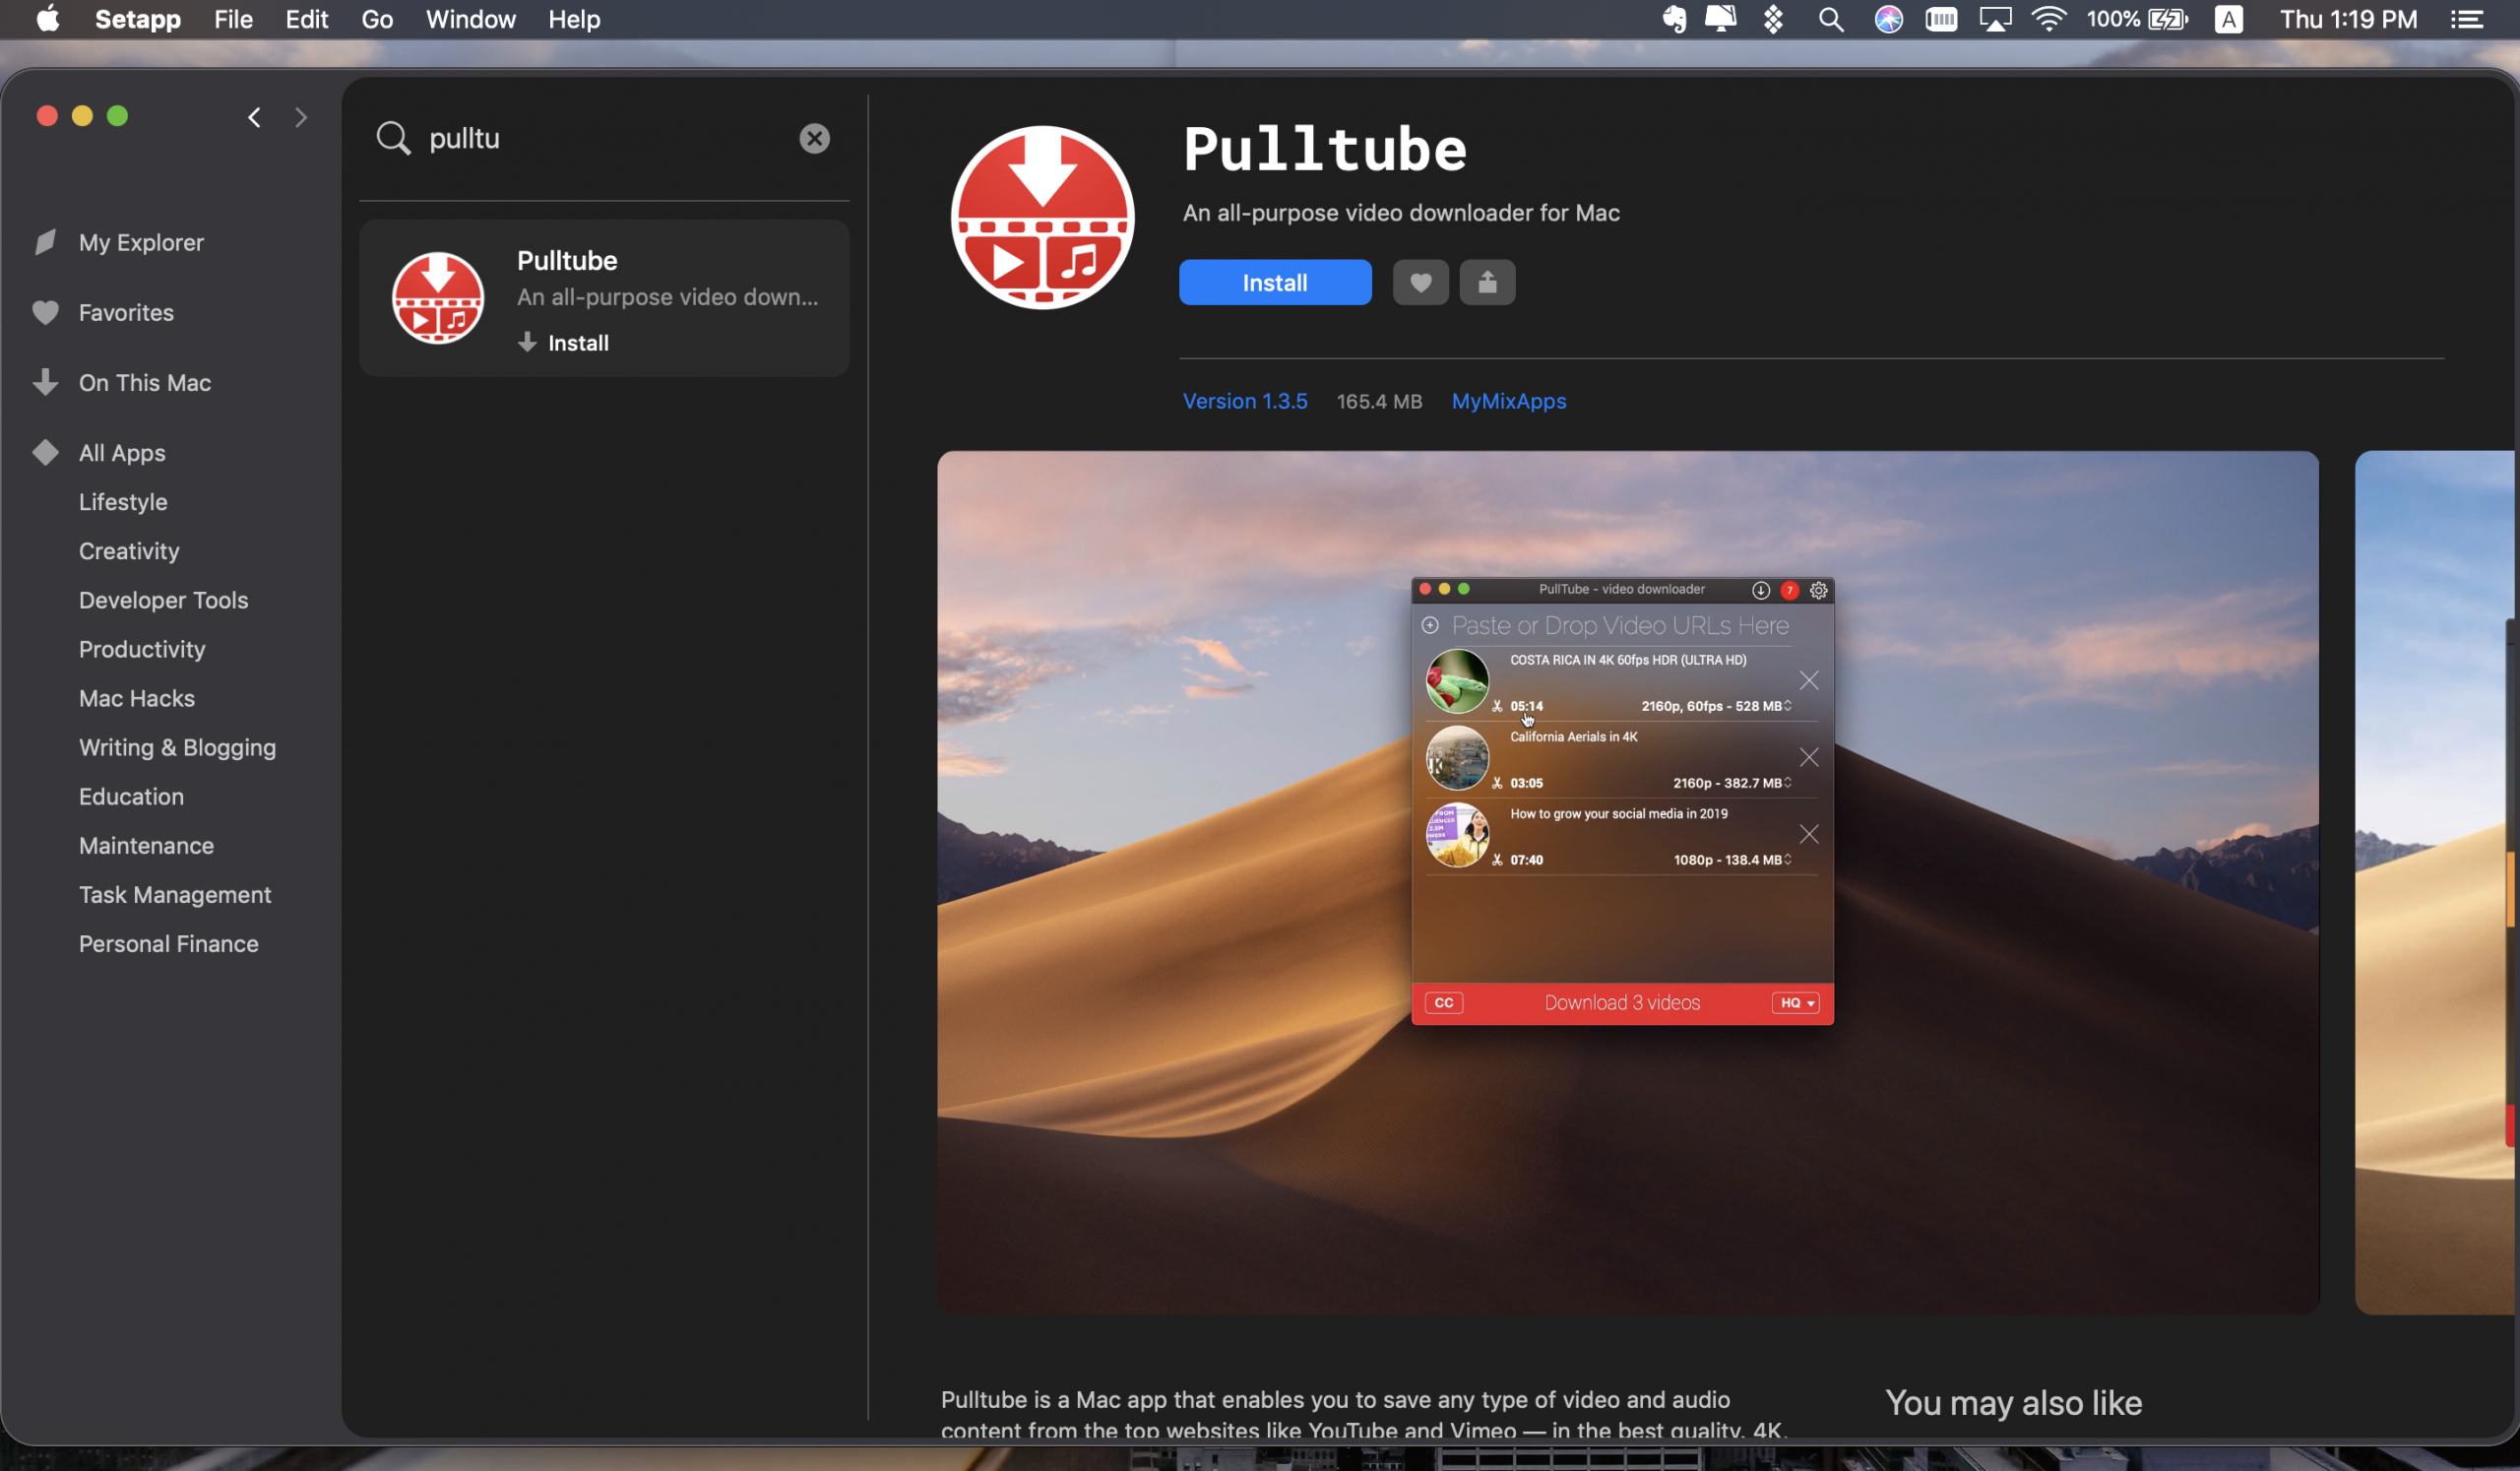Open Notification Center list icon
Viewport: 2520px width, 1471px height.
tap(2466, 19)
